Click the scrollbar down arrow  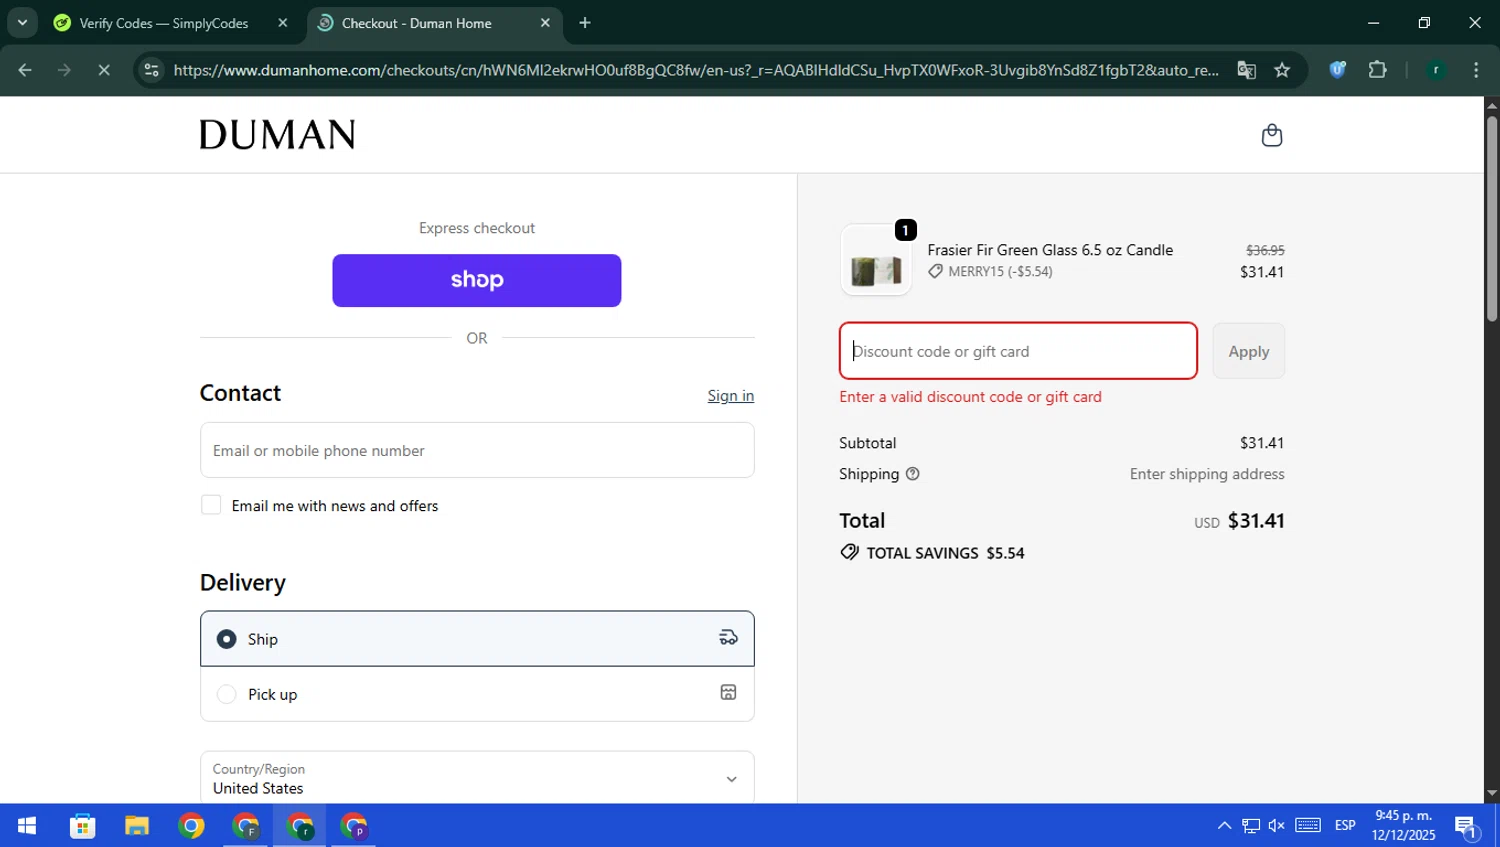pos(1492,794)
